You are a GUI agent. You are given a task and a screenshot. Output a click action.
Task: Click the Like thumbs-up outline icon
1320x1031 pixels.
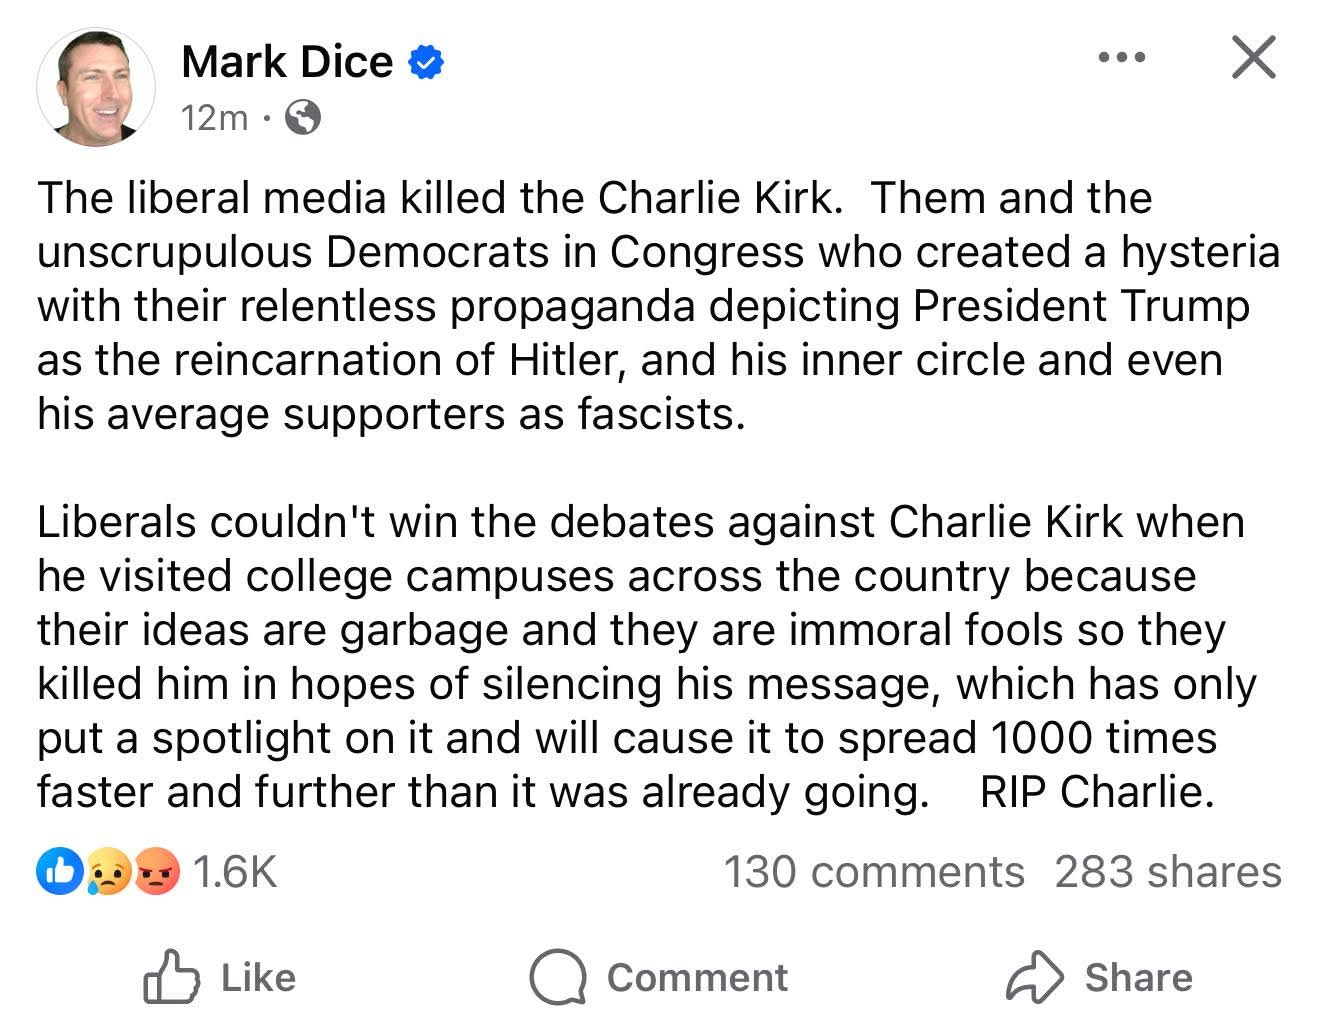[x=171, y=977]
